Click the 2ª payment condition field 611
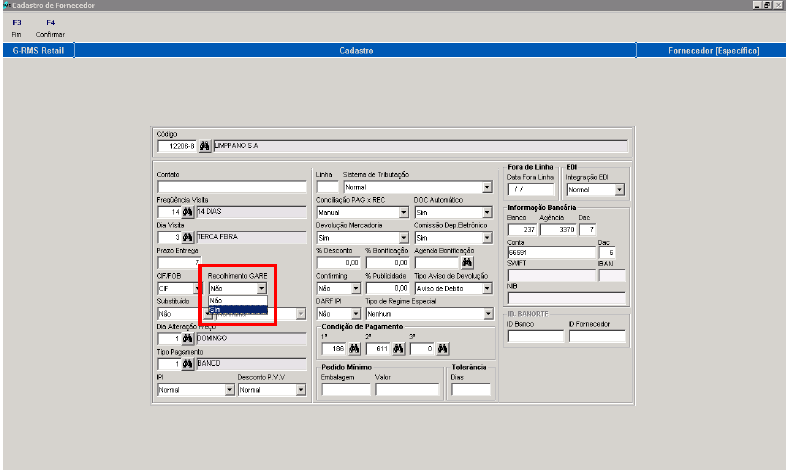Screen dimensions: 789x473 (378, 348)
